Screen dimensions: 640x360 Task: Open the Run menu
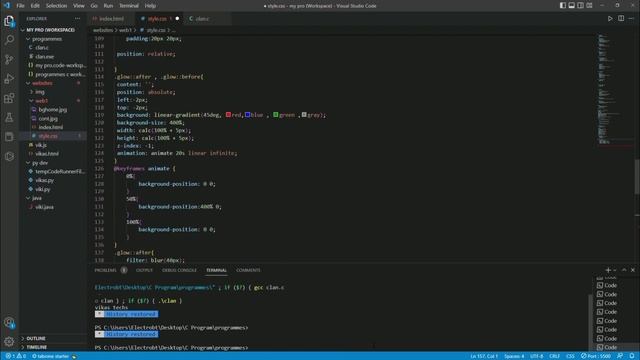(x=108, y=6)
